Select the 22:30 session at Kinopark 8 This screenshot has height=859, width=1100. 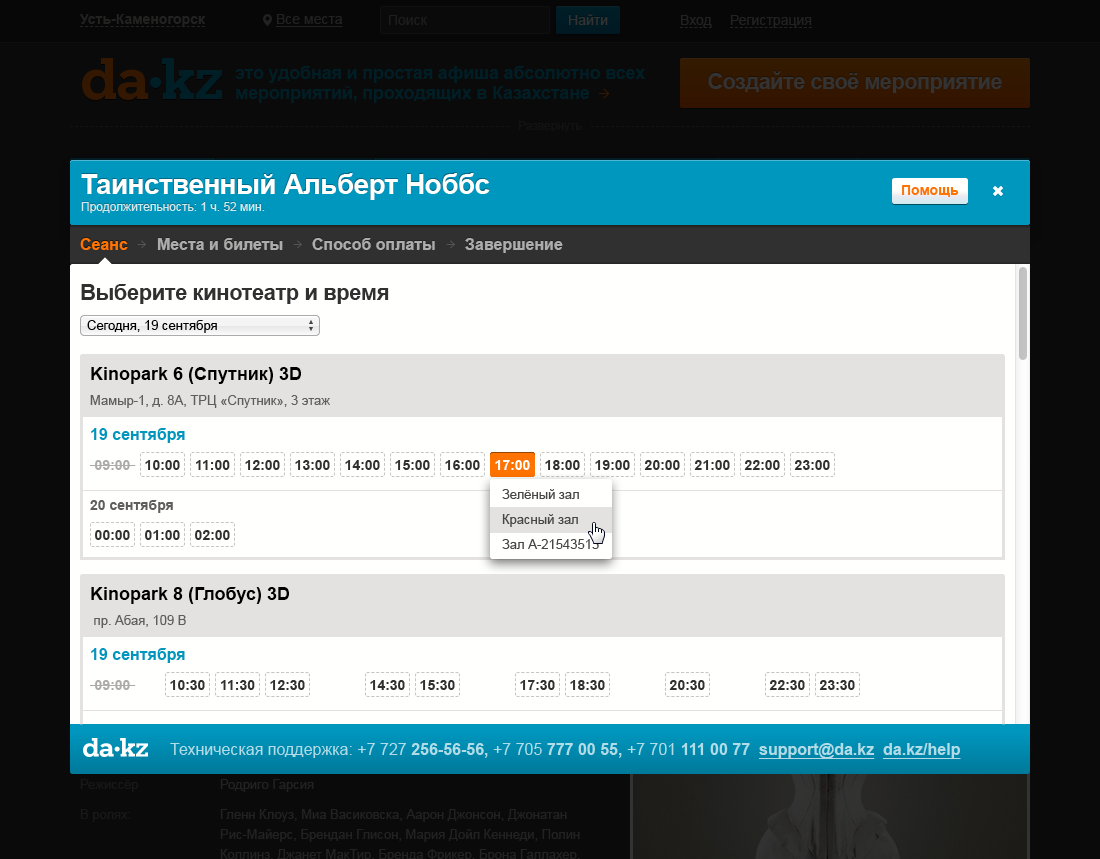pyautogui.click(x=787, y=685)
